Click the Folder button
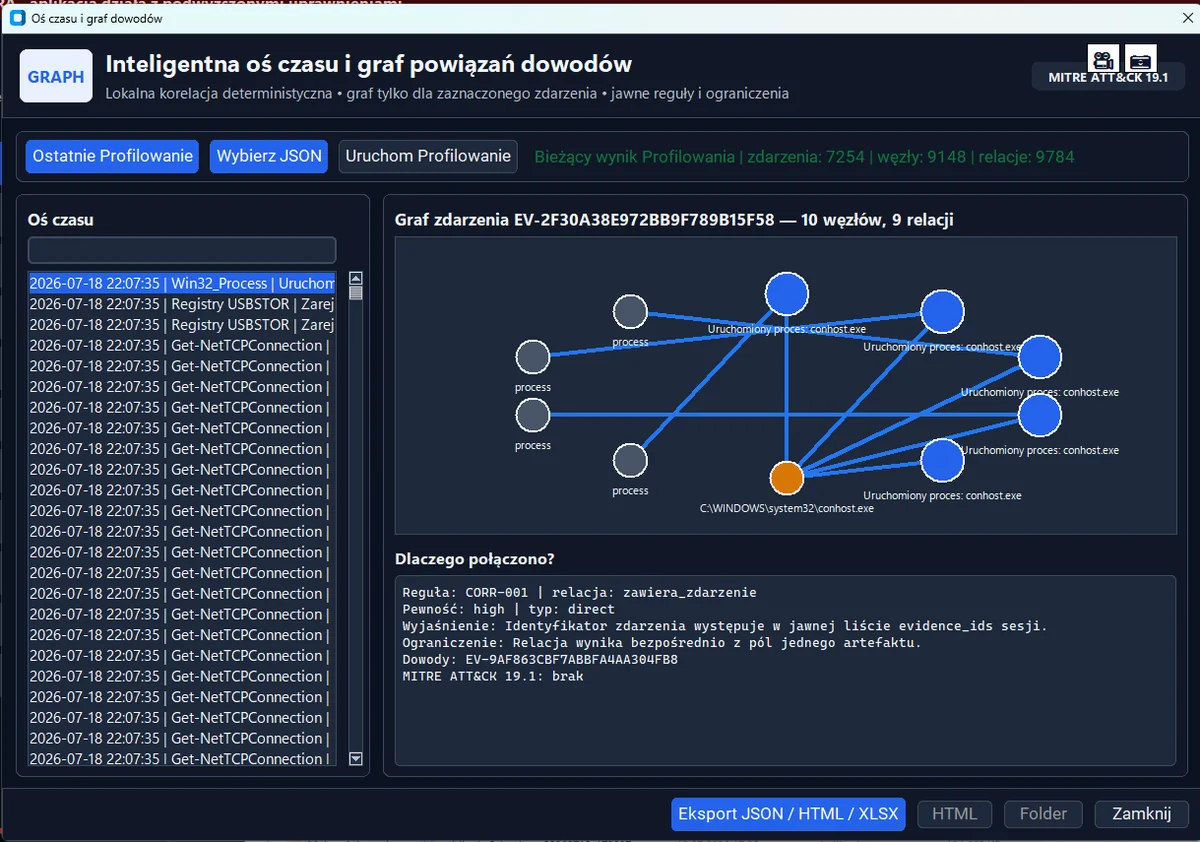The image size is (1200, 842). point(1043,814)
